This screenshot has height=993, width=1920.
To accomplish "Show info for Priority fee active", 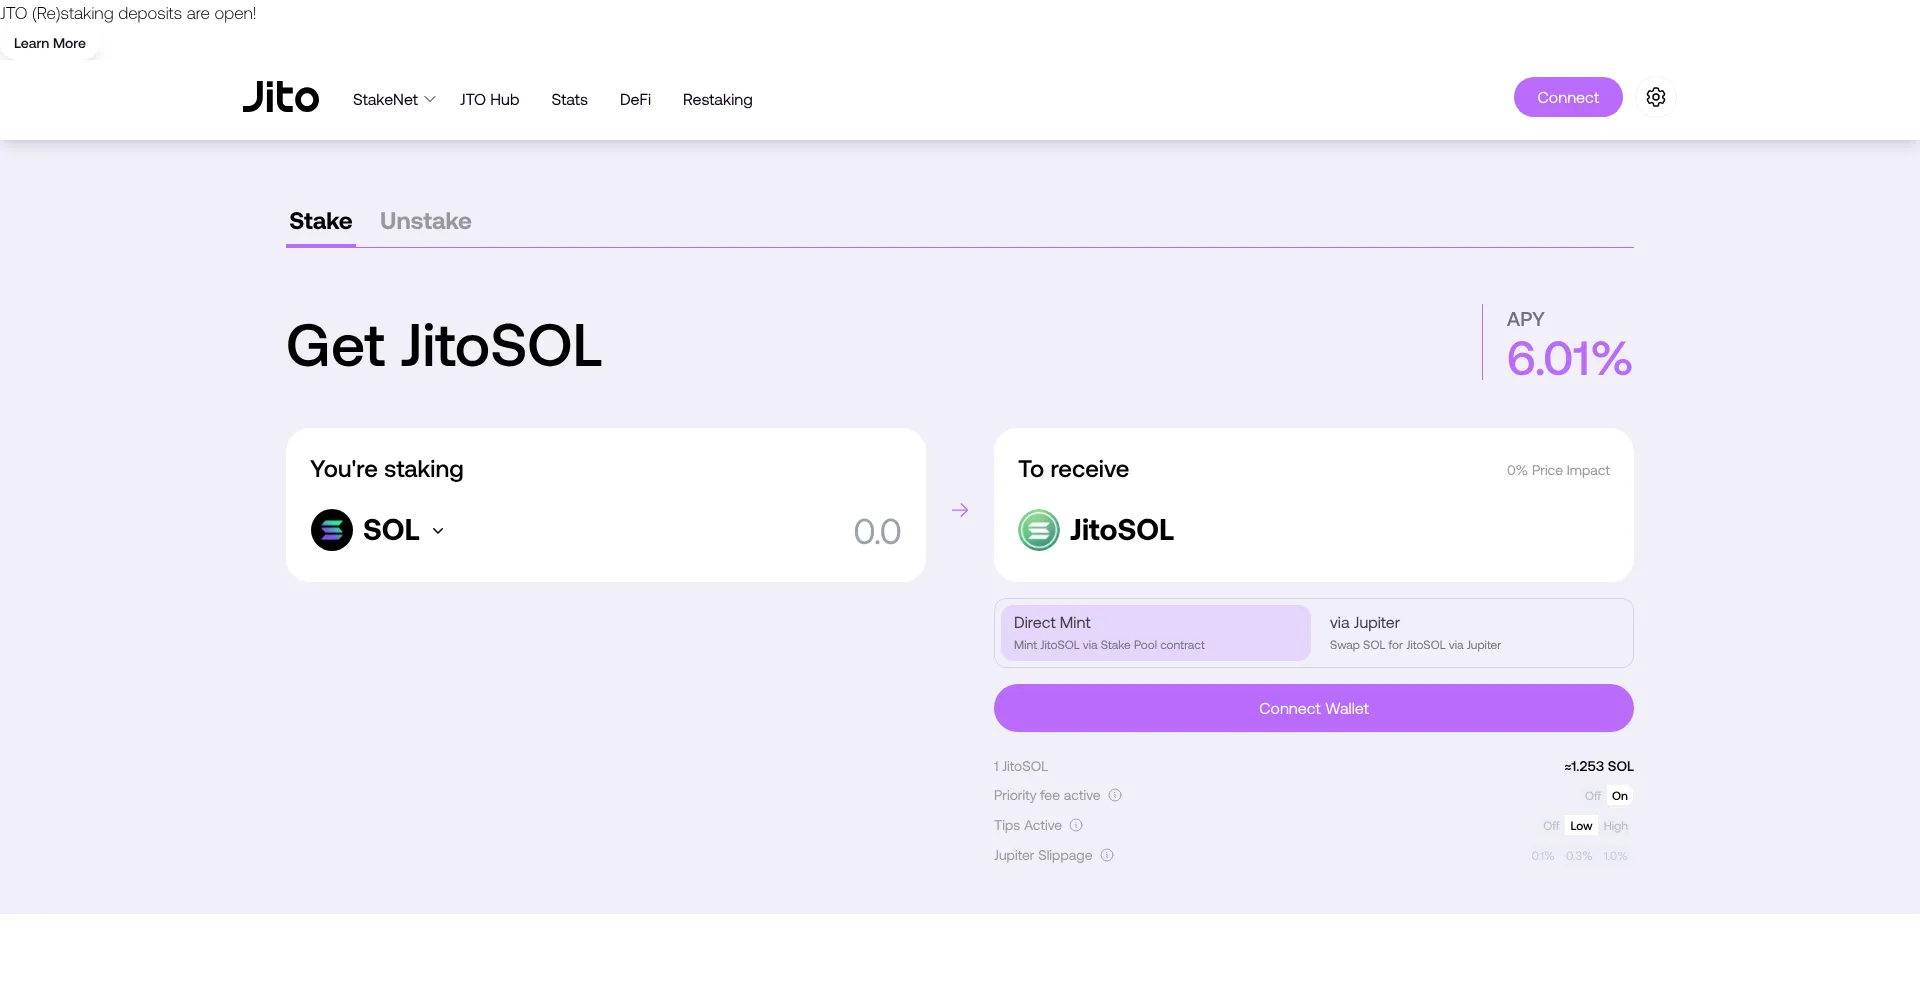I will [1115, 796].
